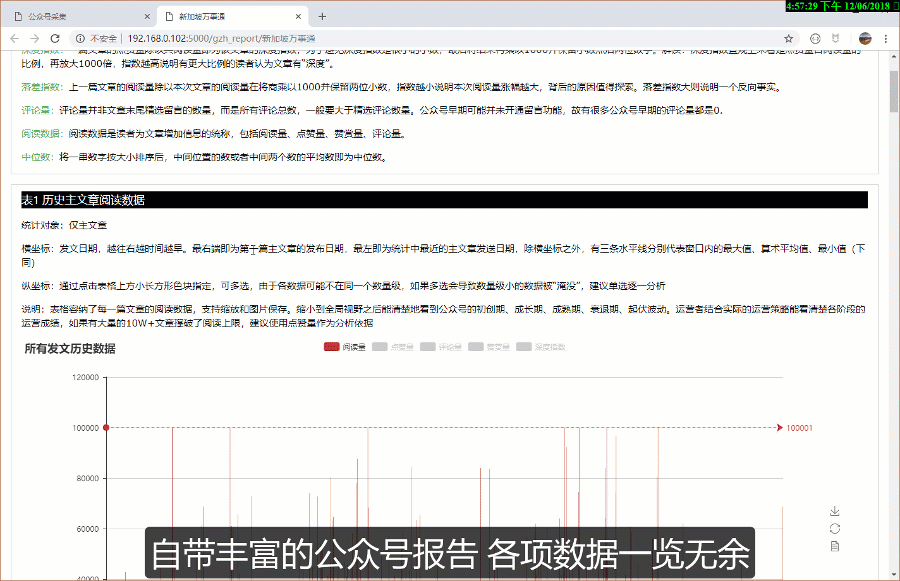Click the 统计对象：仅主文章 line
900x581 pixels.
tap(64, 225)
